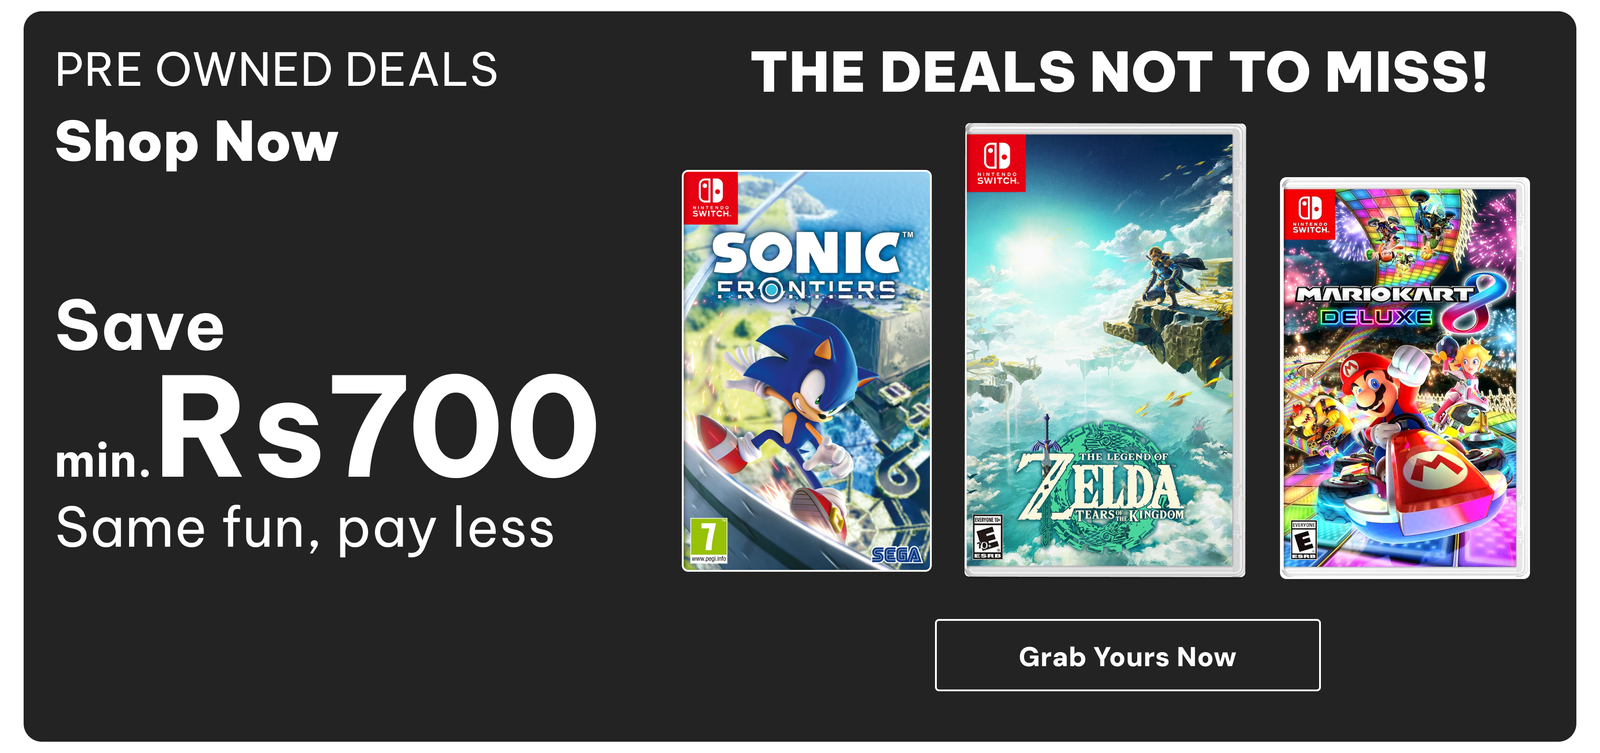Image resolution: width=1600 pixels, height=753 pixels.
Task: Click the Nintendo Switch logo on Zelda cover
Action: coord(997,163)
